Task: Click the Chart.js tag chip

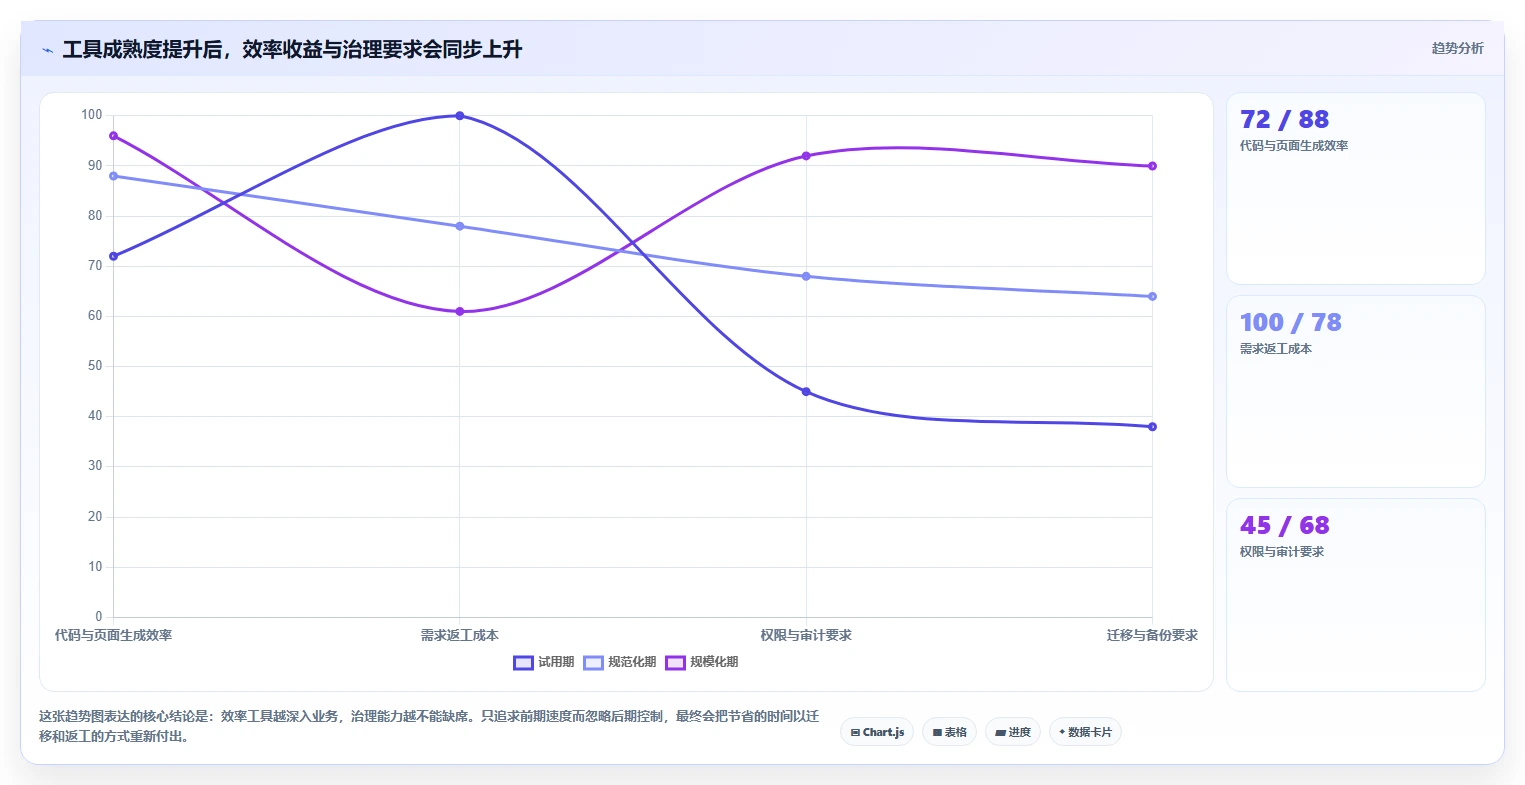Action: tap(877, 732)
